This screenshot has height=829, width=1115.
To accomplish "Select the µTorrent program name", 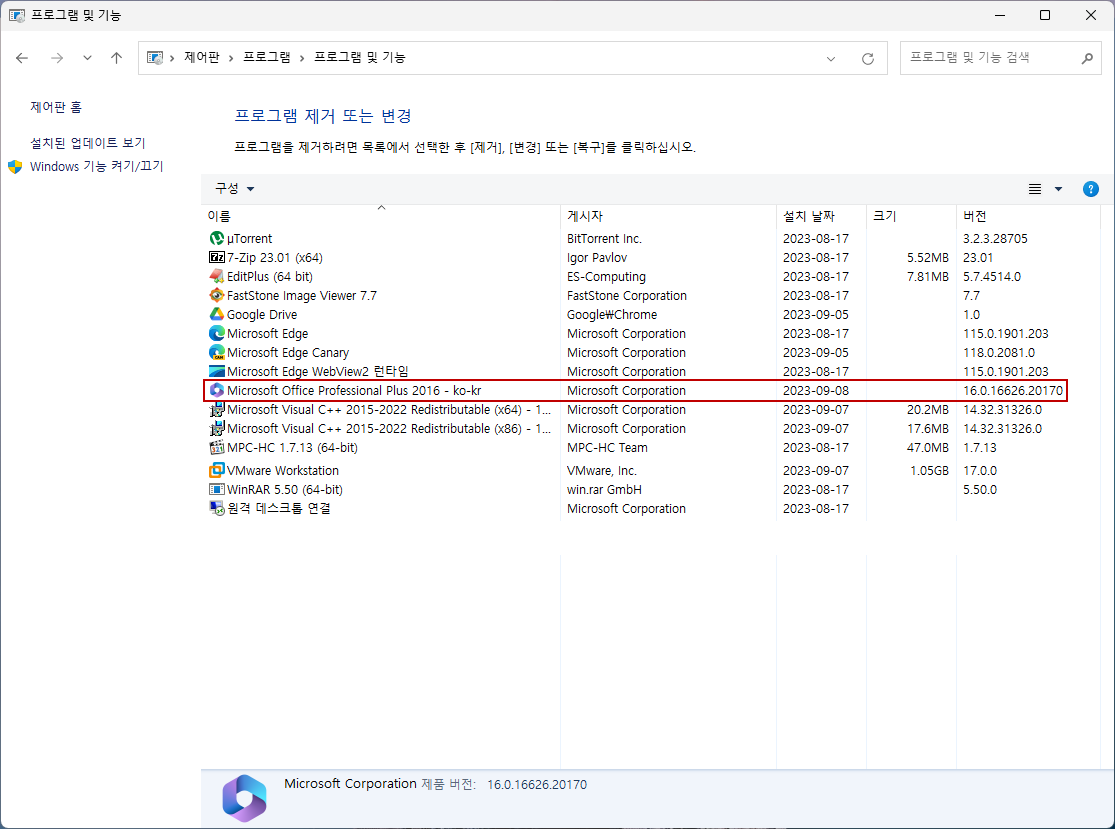I will click(x=250, y=238).
